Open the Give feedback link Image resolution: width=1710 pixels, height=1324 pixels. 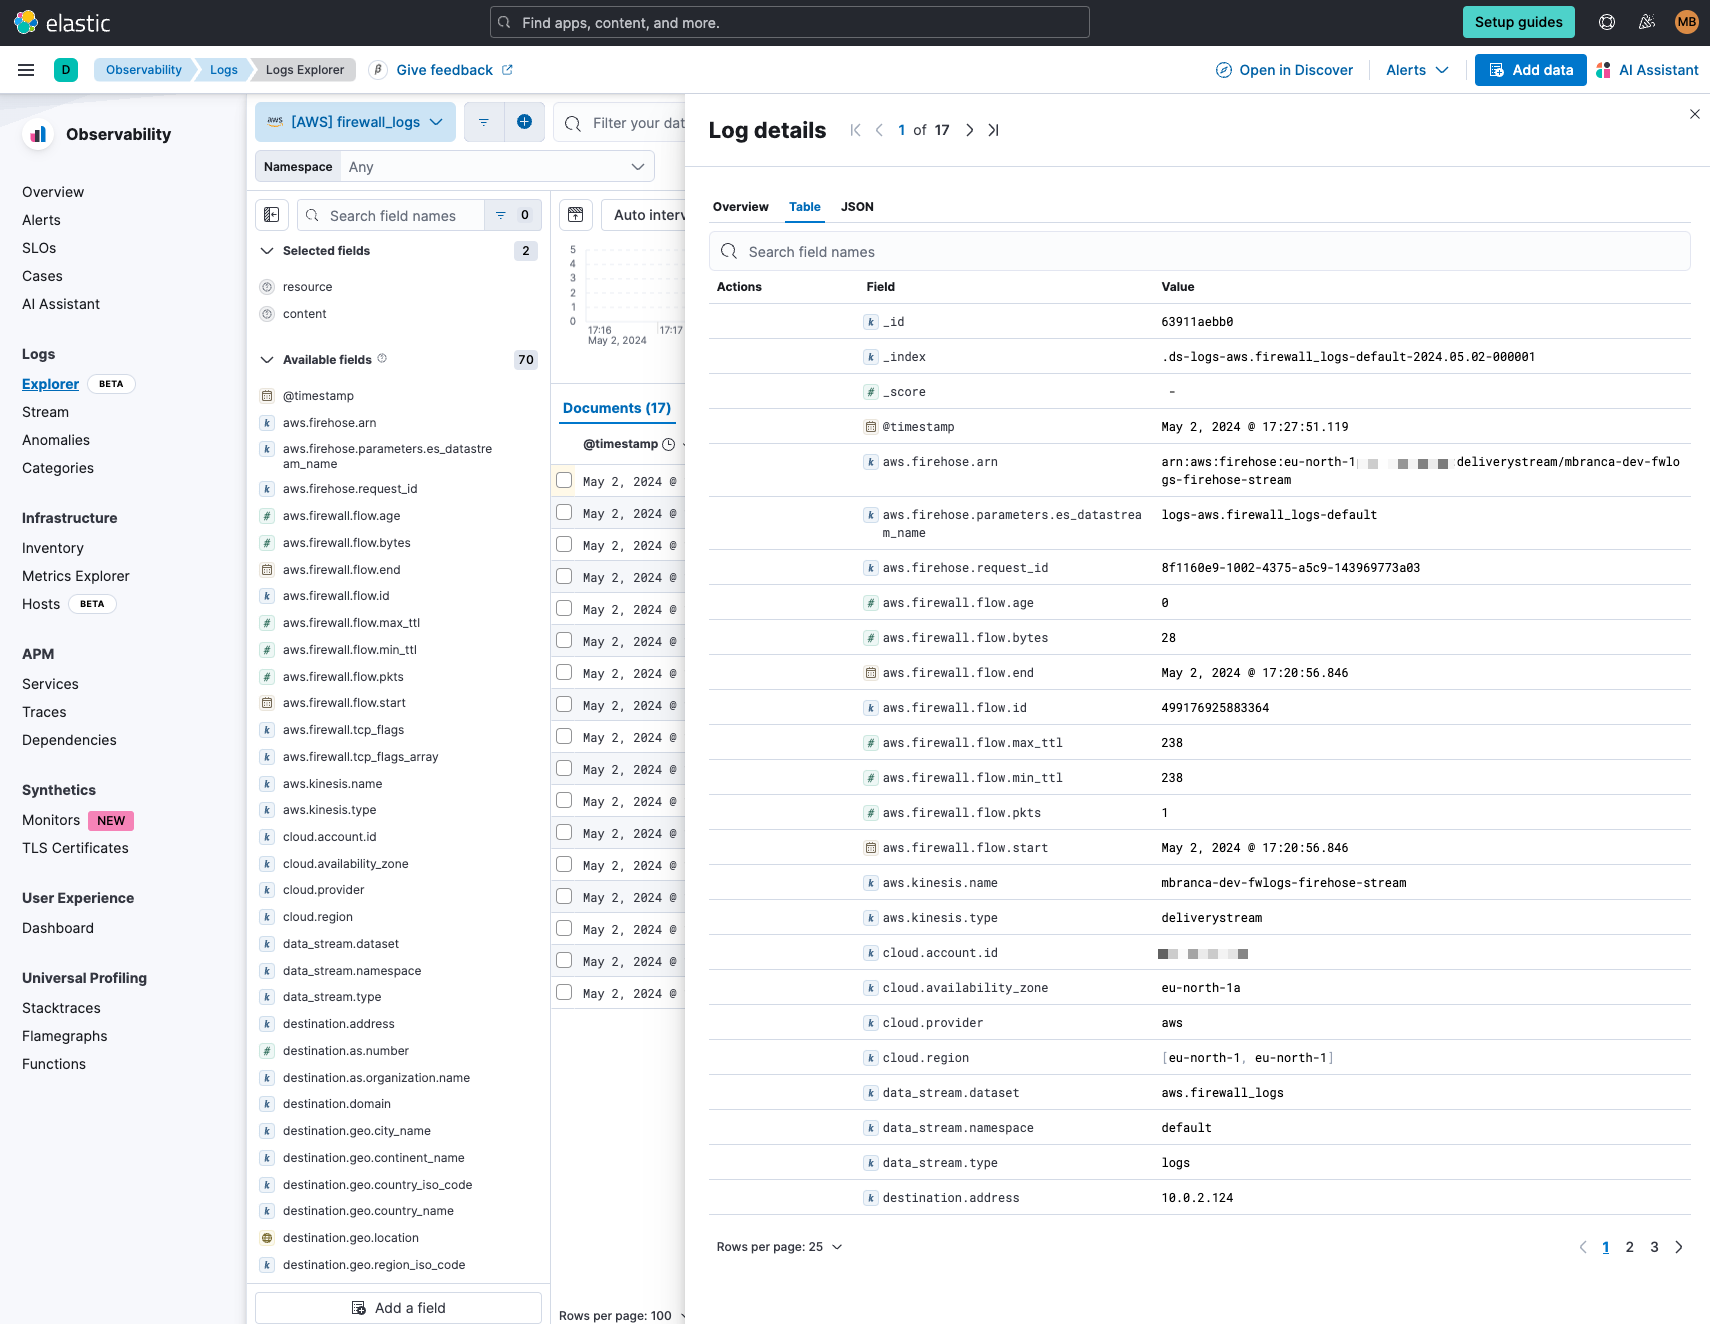[444, 70]
